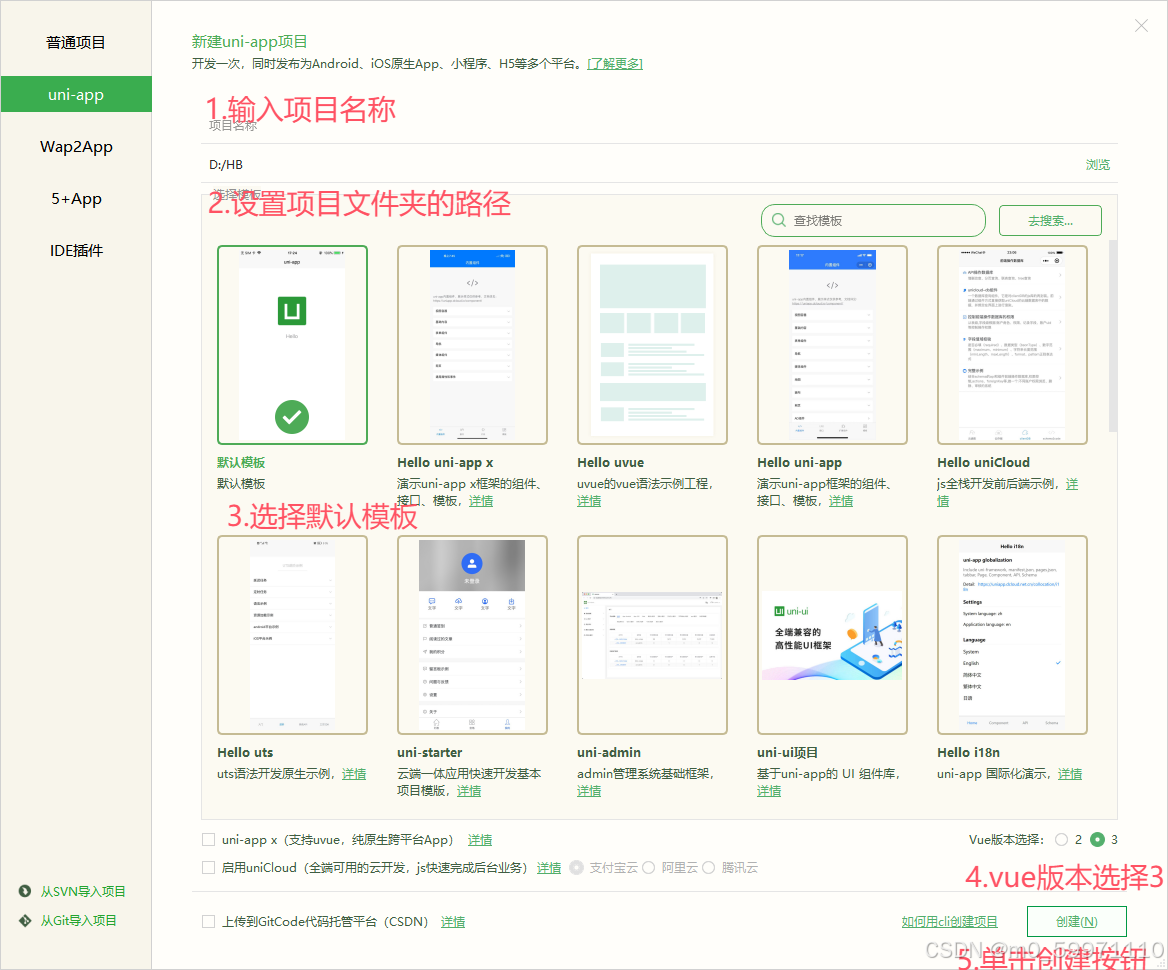Select the uni-starter template thumbnail
The width and height of the screenshot is (1168, 970).
pyautogui.click(x=472, y=635)
